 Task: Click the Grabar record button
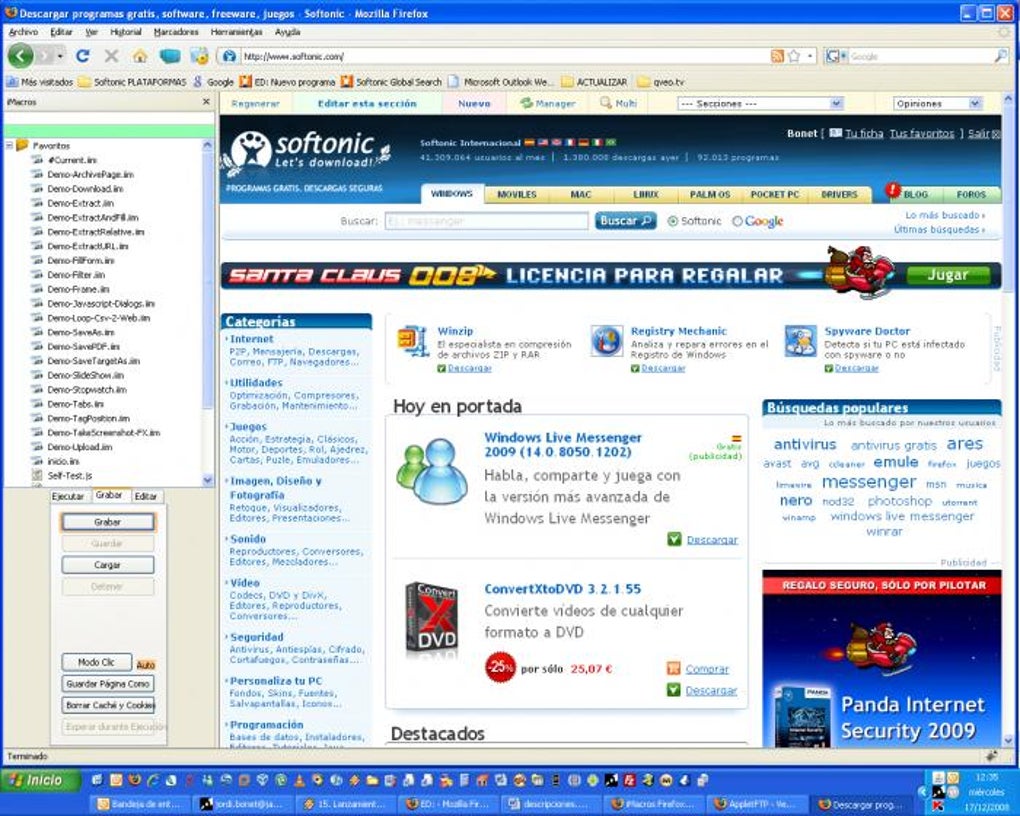tap(107, 522)
